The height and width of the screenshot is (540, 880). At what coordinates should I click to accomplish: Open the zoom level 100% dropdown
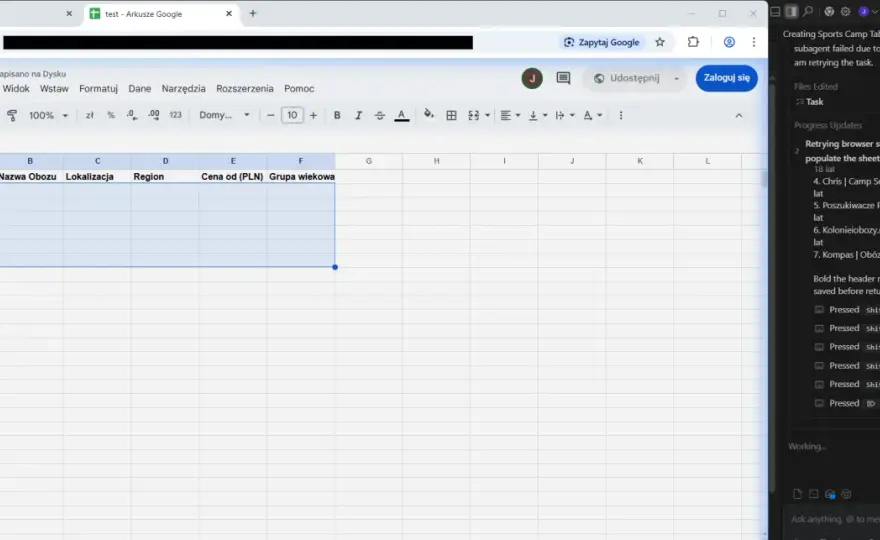pos(48,115)
